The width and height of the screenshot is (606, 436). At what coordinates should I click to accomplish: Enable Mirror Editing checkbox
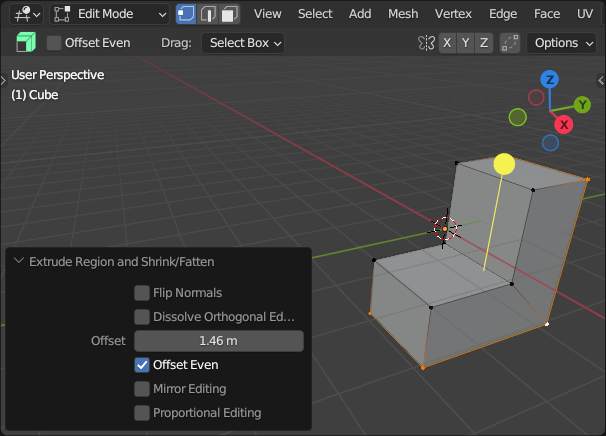pyautogui.click(x=142, y=389)
